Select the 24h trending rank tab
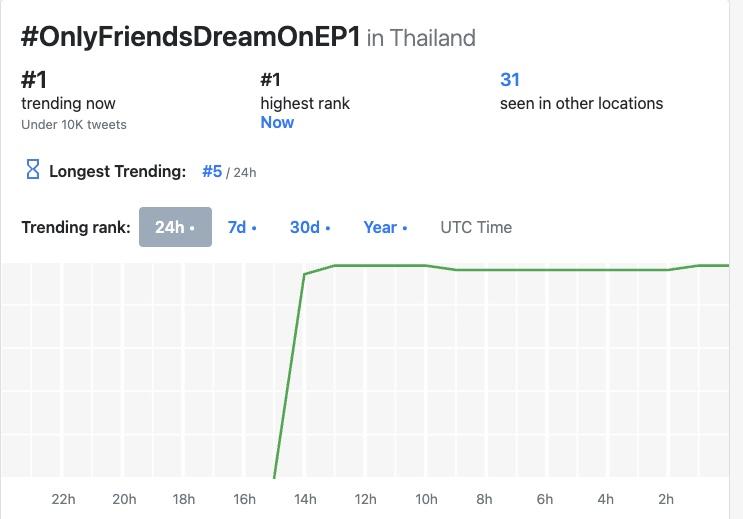The image size is (743, 519). click(x=175, y=227)
